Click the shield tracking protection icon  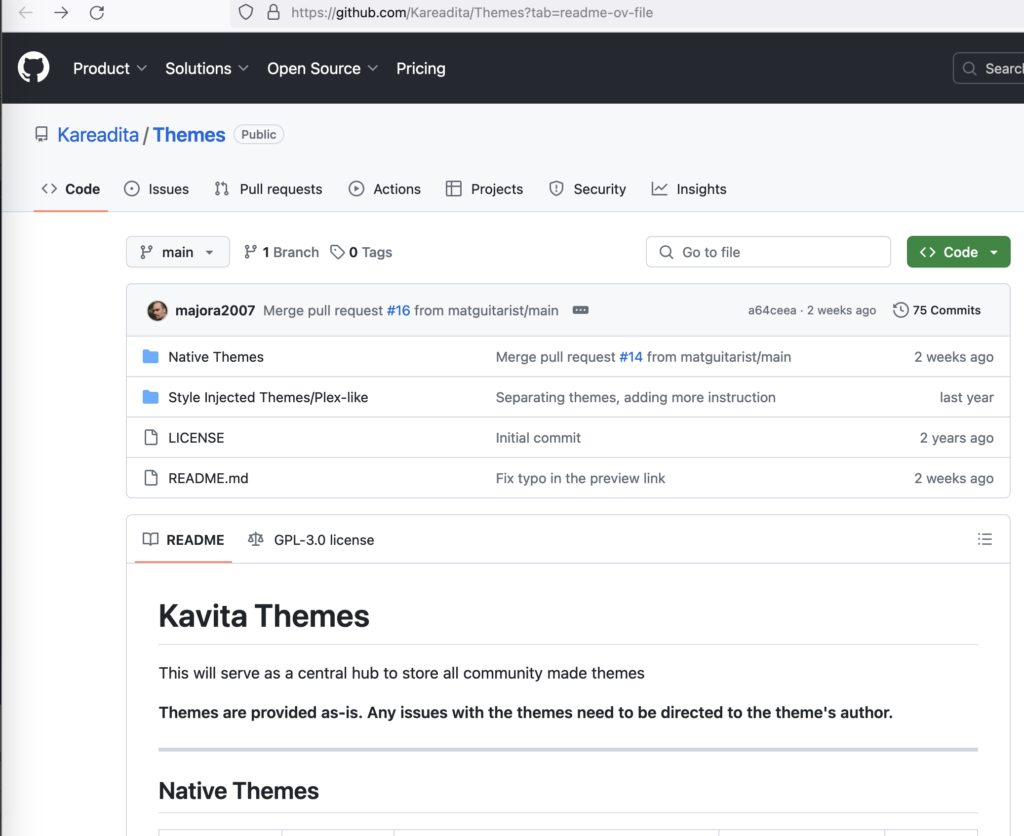click(x=246, y=12)
